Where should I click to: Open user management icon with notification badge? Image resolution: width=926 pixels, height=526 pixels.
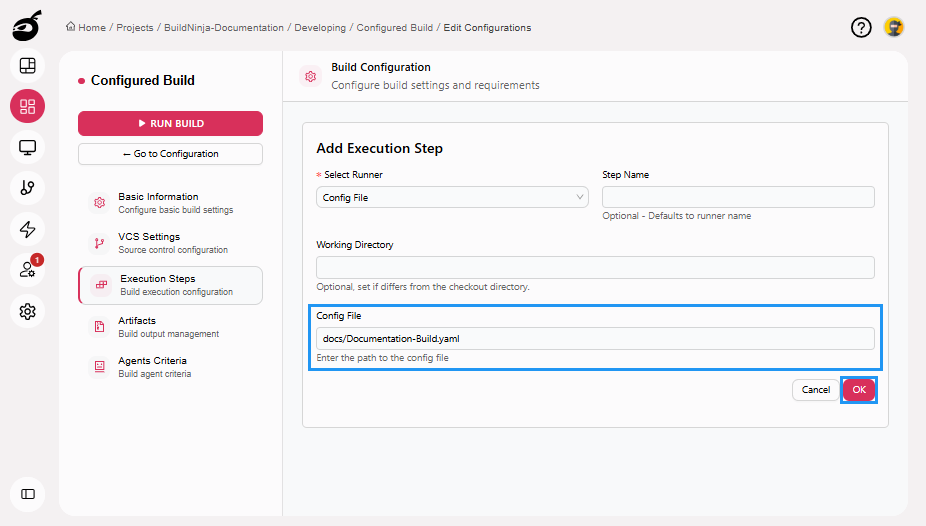[x=27, y=270]
